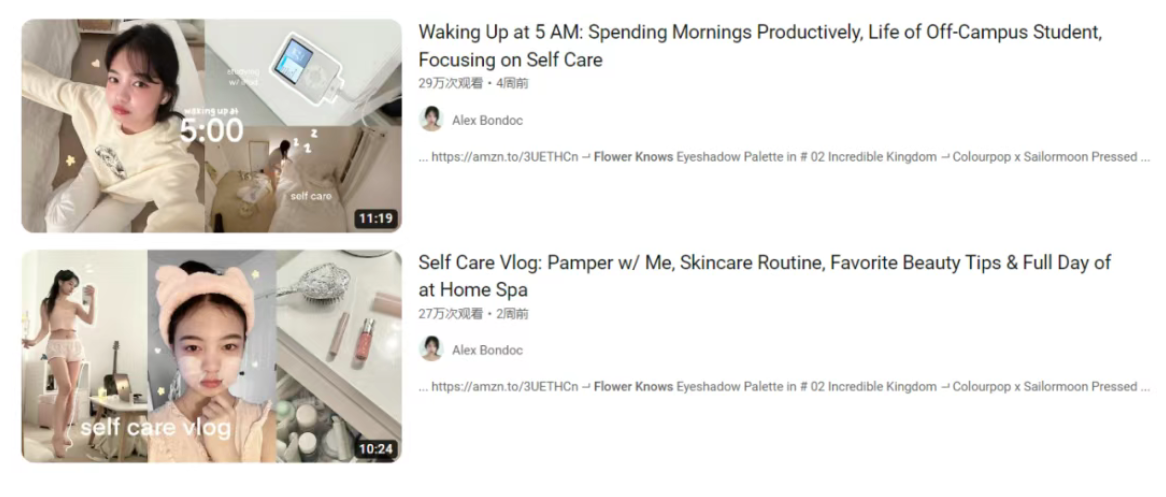The width and height of the screenshot is (1166, 497).
Task: Click bold 'Flower Knows' text in second description
Action: (633, 387)
